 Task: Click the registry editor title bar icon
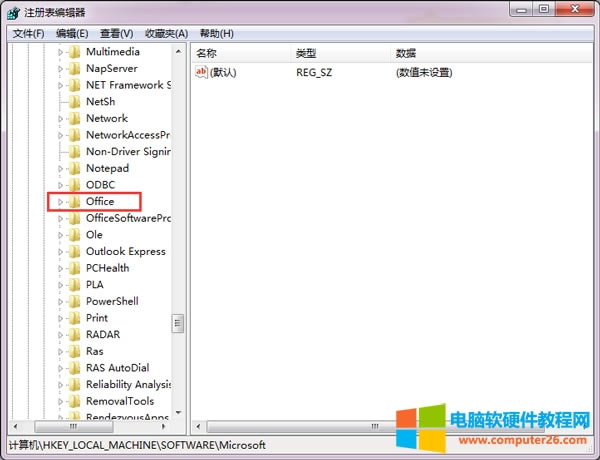[14, 13]
